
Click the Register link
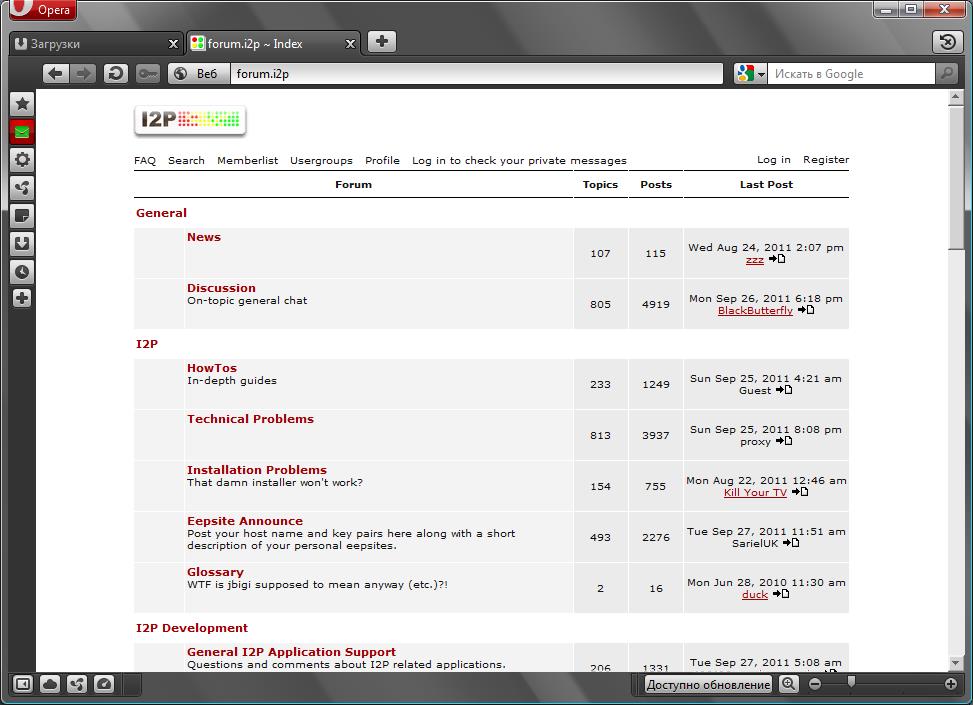(x=825, y=160)
